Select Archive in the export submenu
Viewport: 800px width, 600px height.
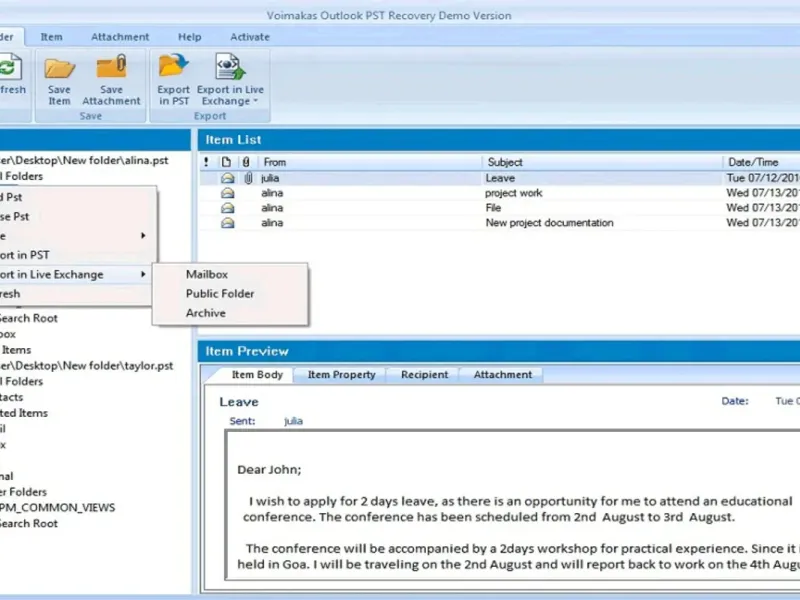pos(206,313)
